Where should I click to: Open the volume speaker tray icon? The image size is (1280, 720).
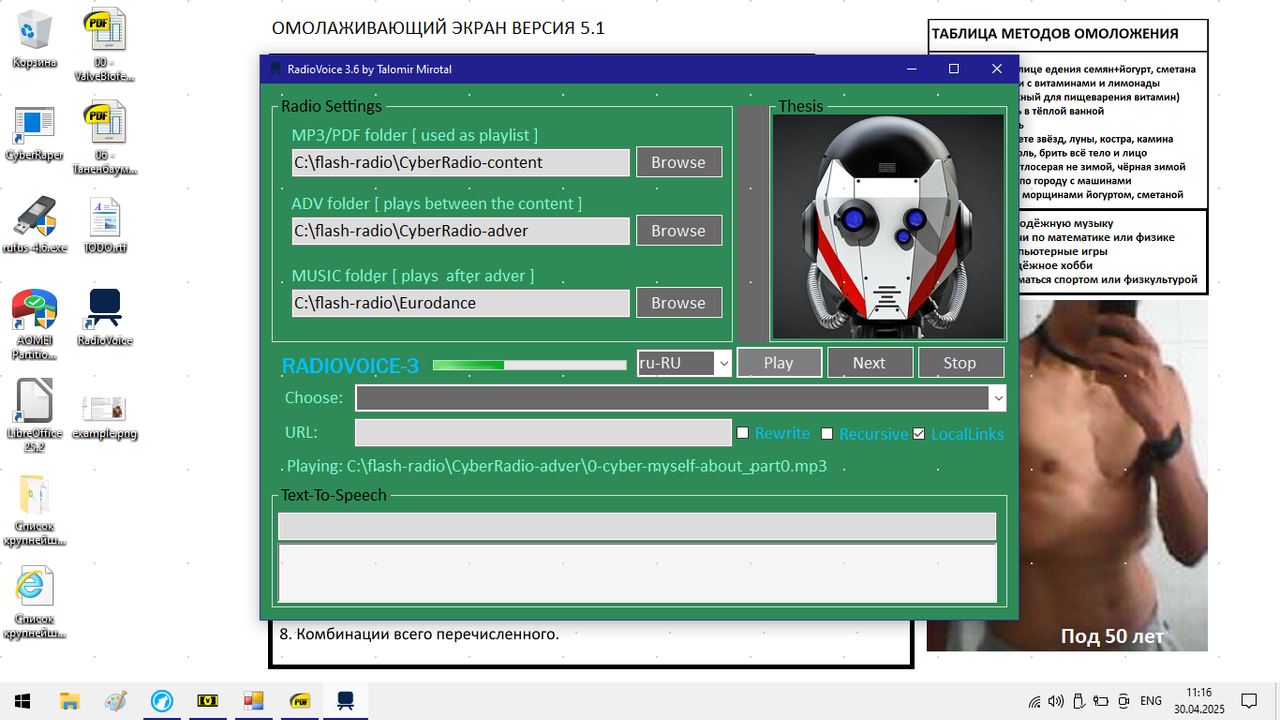(1056, 701)
